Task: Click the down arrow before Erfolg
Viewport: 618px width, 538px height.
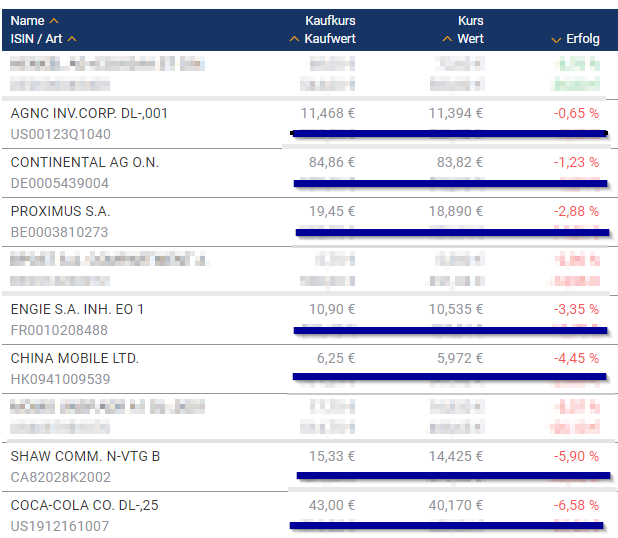Action: pos(557,39)
